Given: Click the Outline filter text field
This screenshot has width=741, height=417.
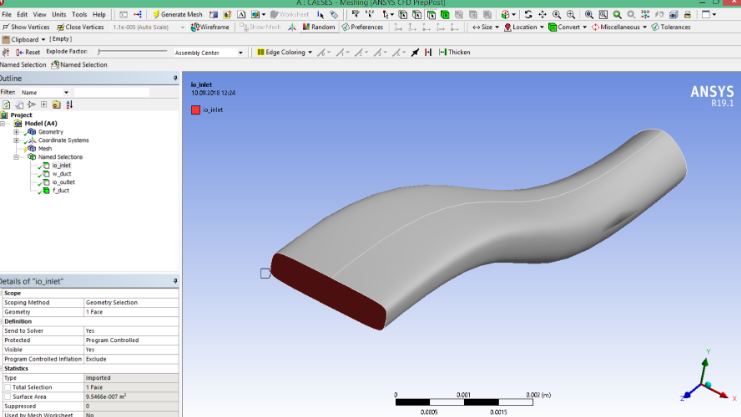Looking at the screenshot, I should pyautogui.click(x=111, y=92).
